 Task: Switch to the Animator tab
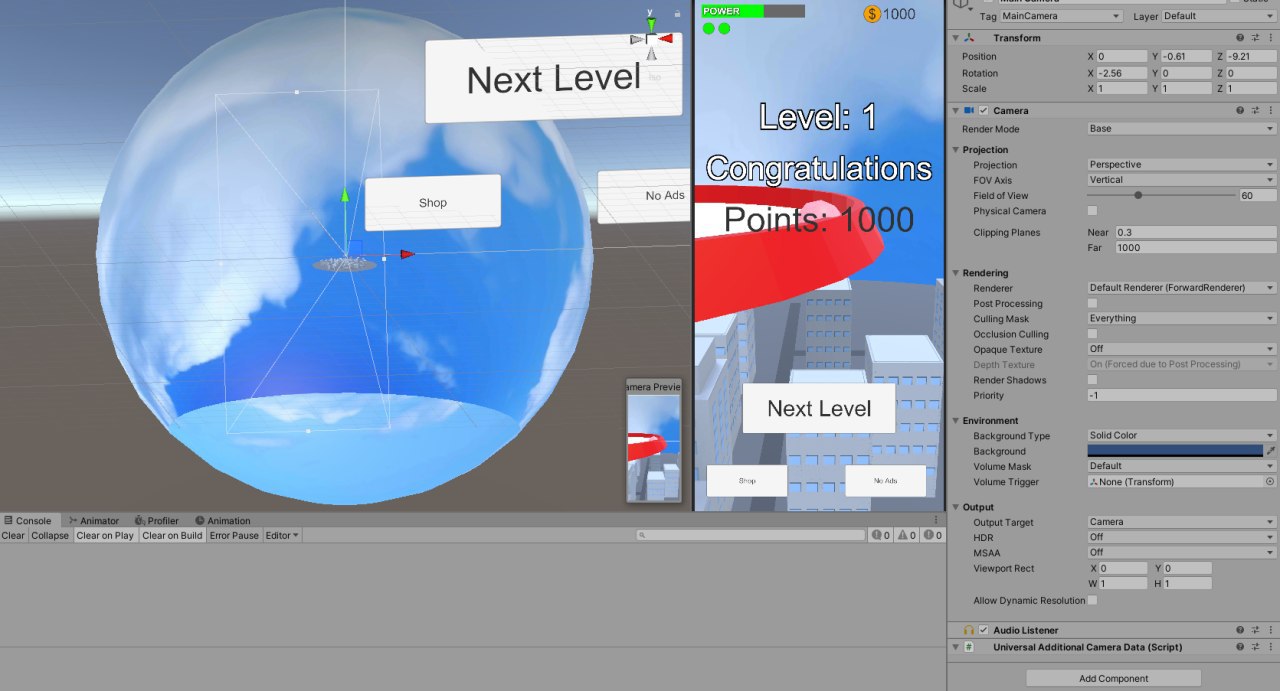(x=94, y=521)
